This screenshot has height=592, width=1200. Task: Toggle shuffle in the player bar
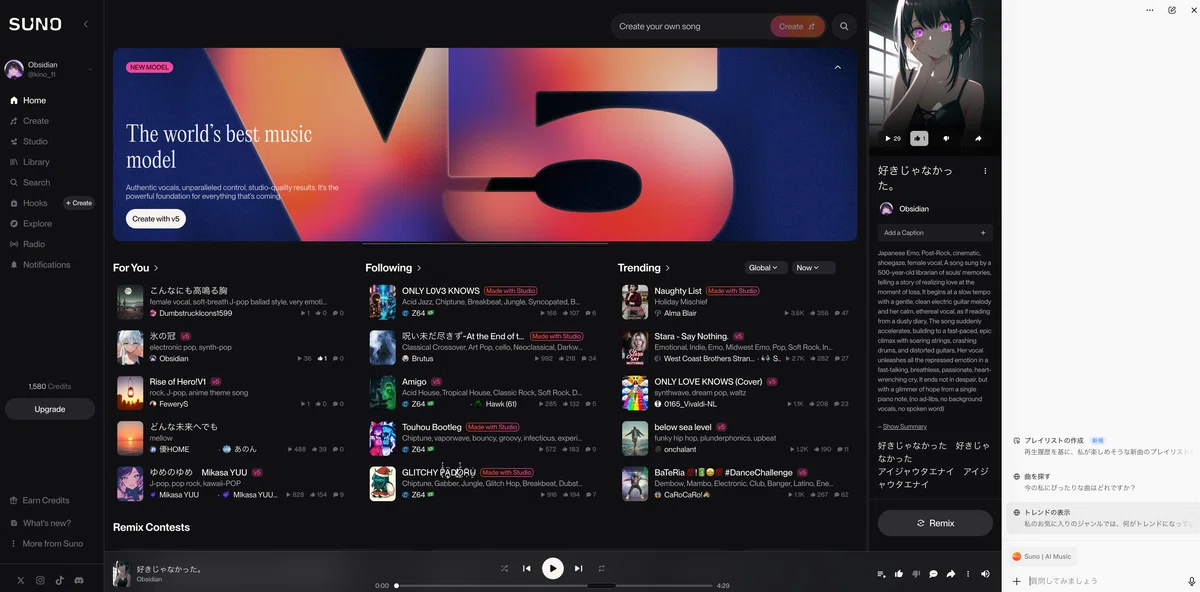point(504,568)
